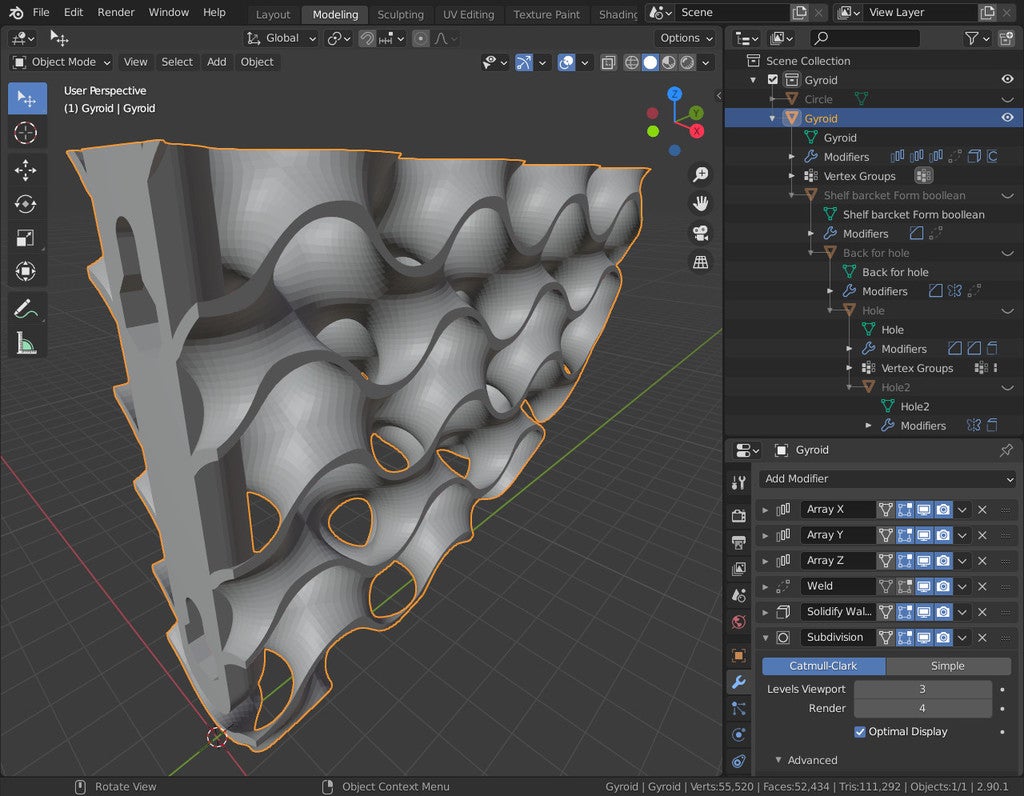Image resolution: width=1024 pixels, height=796 pixels.
Task: Switch to the Sculpting workspace tab
Action: (401, 14)
